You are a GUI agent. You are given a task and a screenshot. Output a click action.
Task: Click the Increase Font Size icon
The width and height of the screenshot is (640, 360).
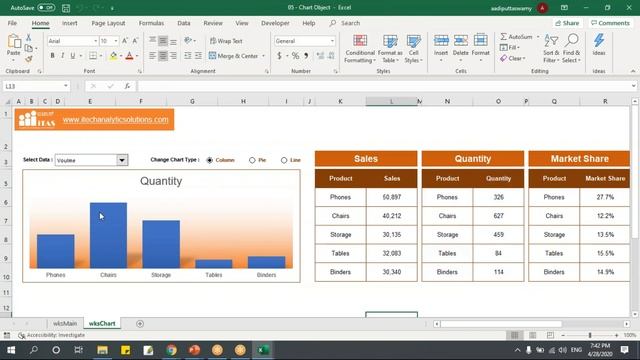[125, 41]
